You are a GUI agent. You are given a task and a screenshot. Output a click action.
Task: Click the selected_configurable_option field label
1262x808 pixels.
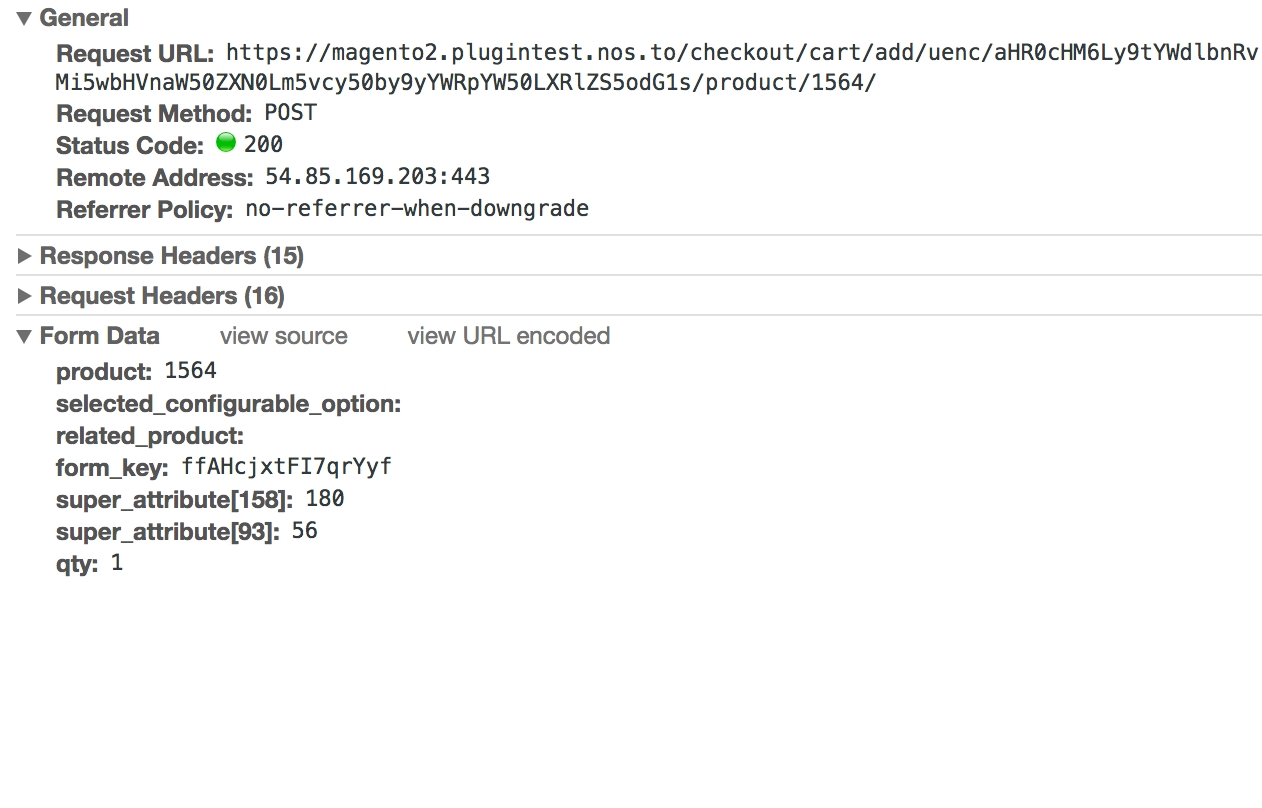coord(228,404)
